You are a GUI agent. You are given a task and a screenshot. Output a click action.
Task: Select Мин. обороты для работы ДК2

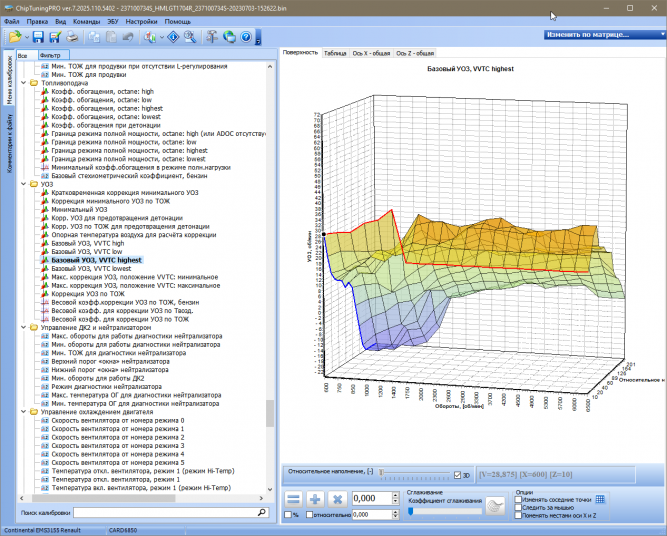click(x=97, y=378)
